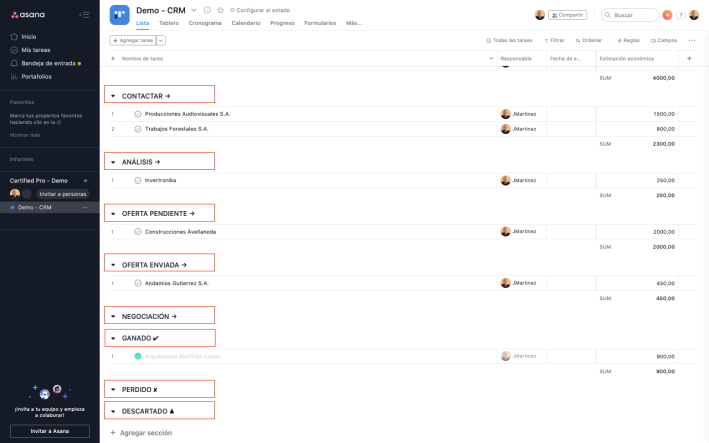
Task: Add a column with plus icon in header
Action: 689,58
